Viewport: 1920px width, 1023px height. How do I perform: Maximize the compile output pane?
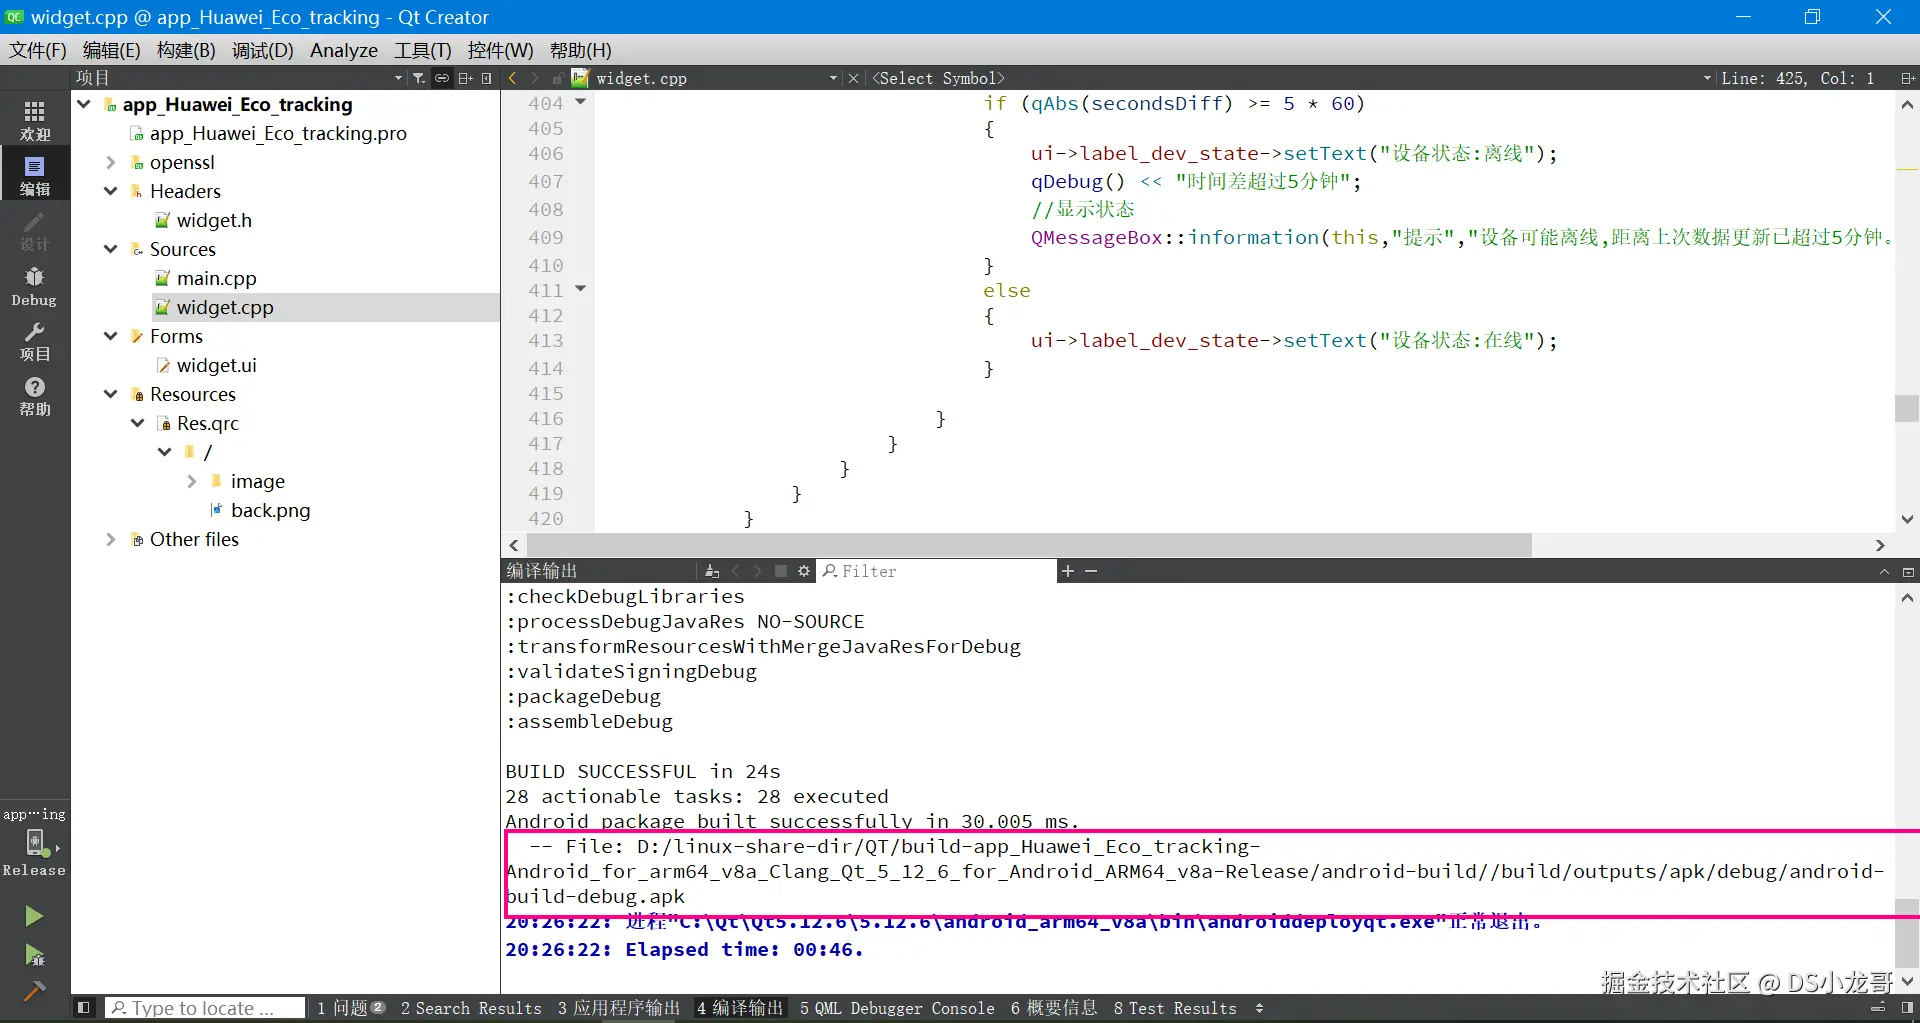click(x=1884, y=572)
